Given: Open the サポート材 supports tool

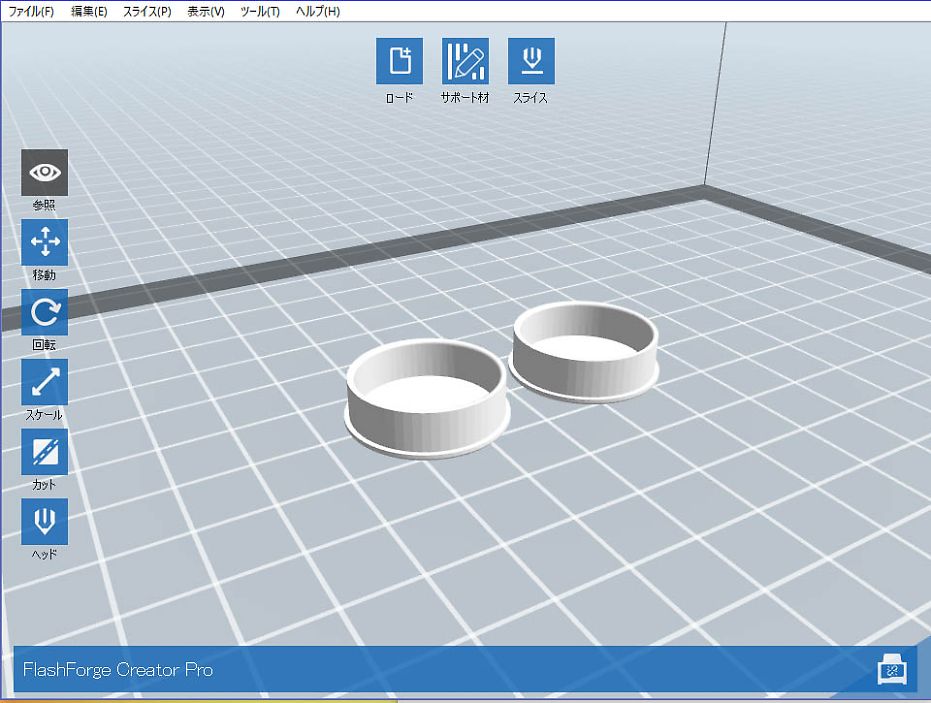Looking at the screenshot, I should click(465, 61).
